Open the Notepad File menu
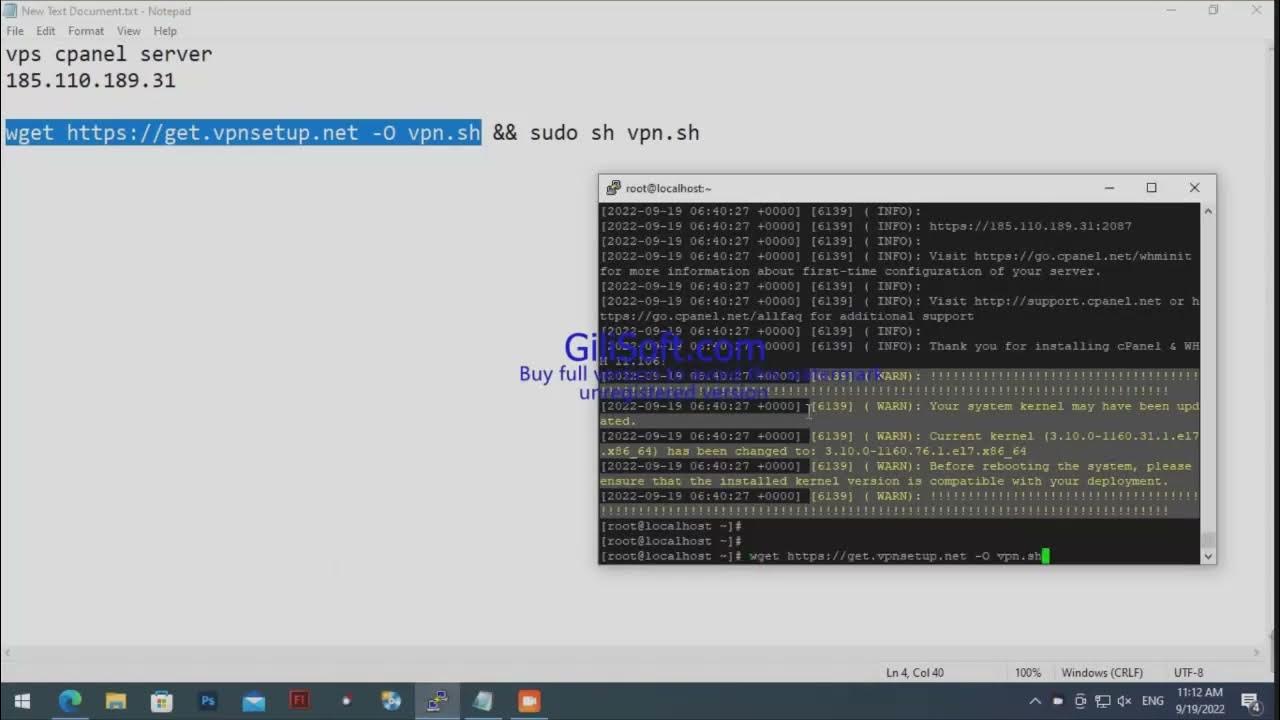This screenshot has height=720, width=1280. (x=15, y=31)
